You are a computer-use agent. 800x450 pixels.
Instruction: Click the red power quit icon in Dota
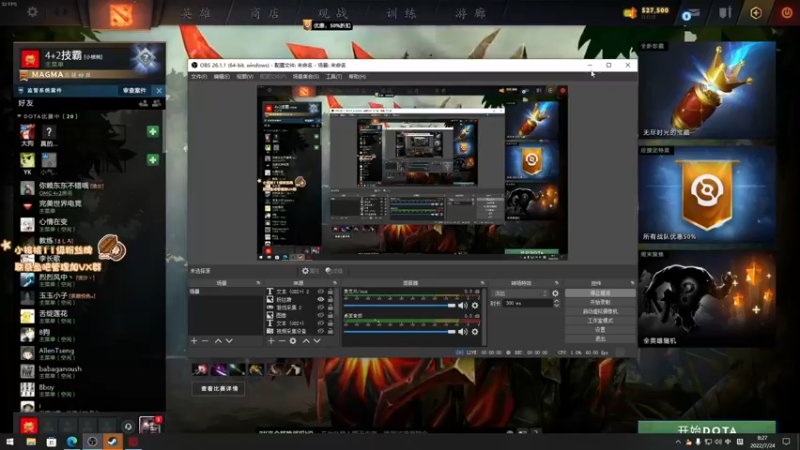point(787,12)
